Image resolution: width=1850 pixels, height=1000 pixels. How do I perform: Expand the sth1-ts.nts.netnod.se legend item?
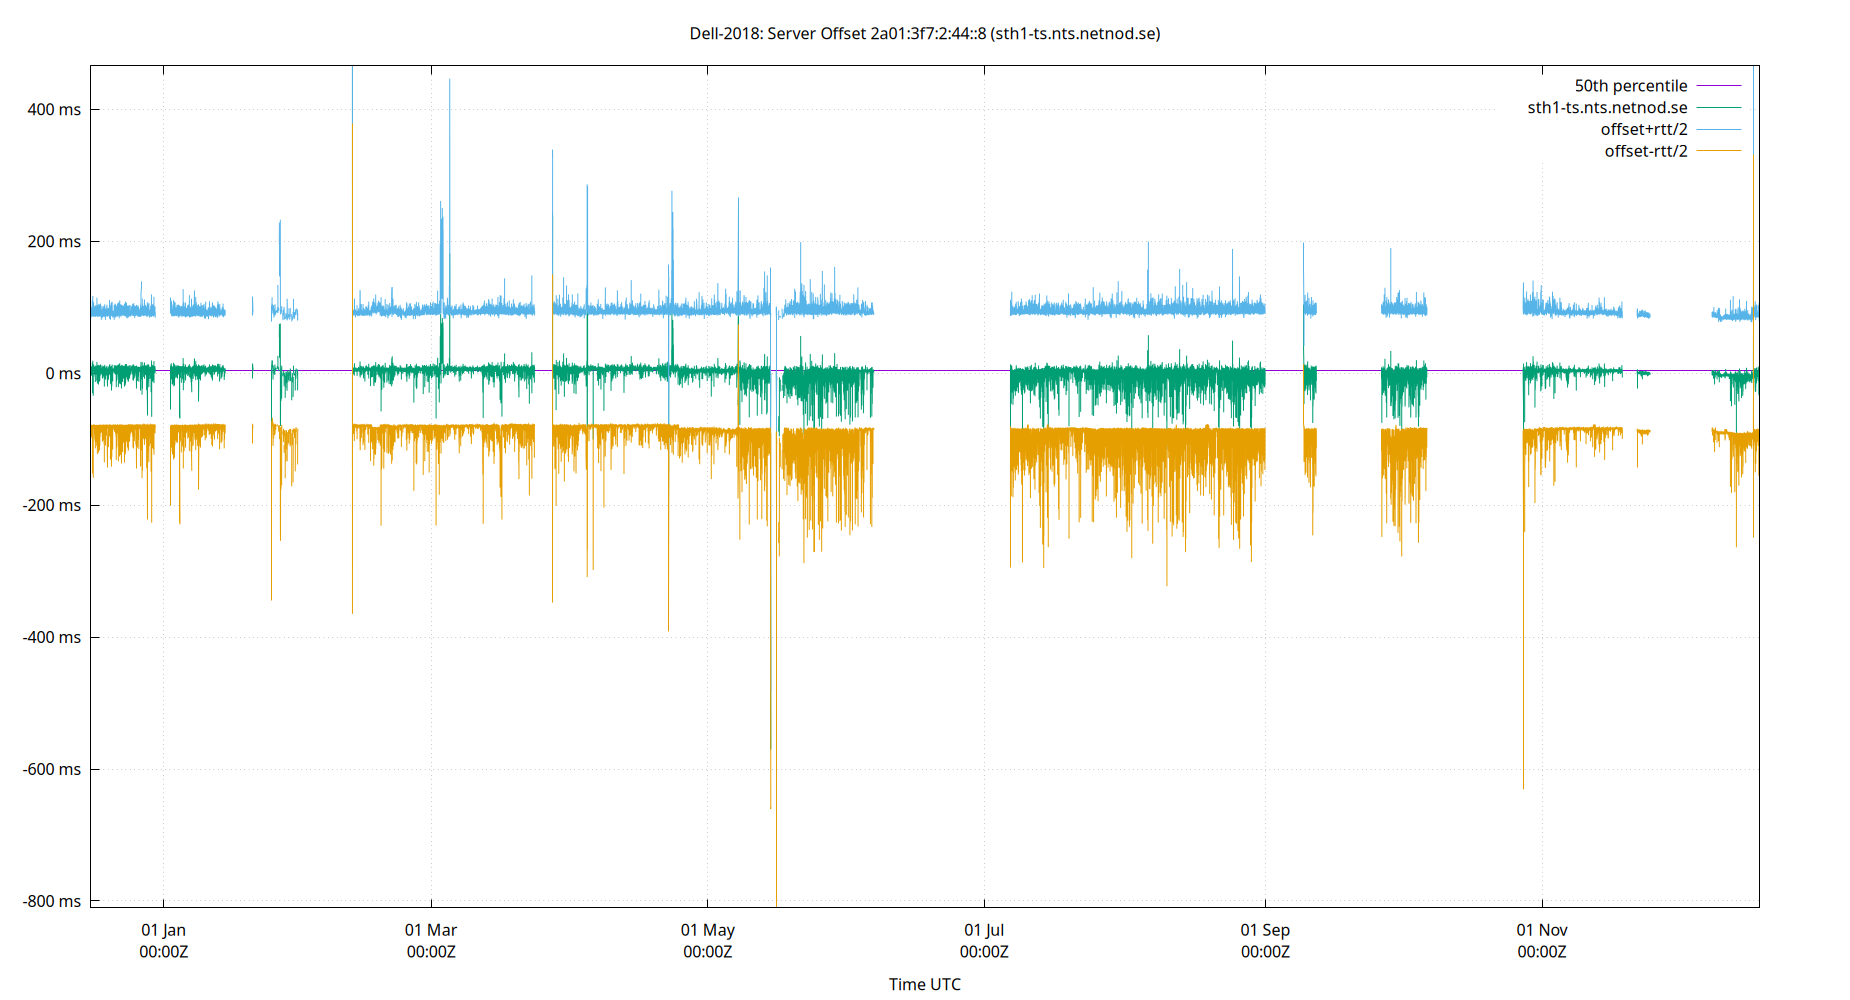point(1605,107)
